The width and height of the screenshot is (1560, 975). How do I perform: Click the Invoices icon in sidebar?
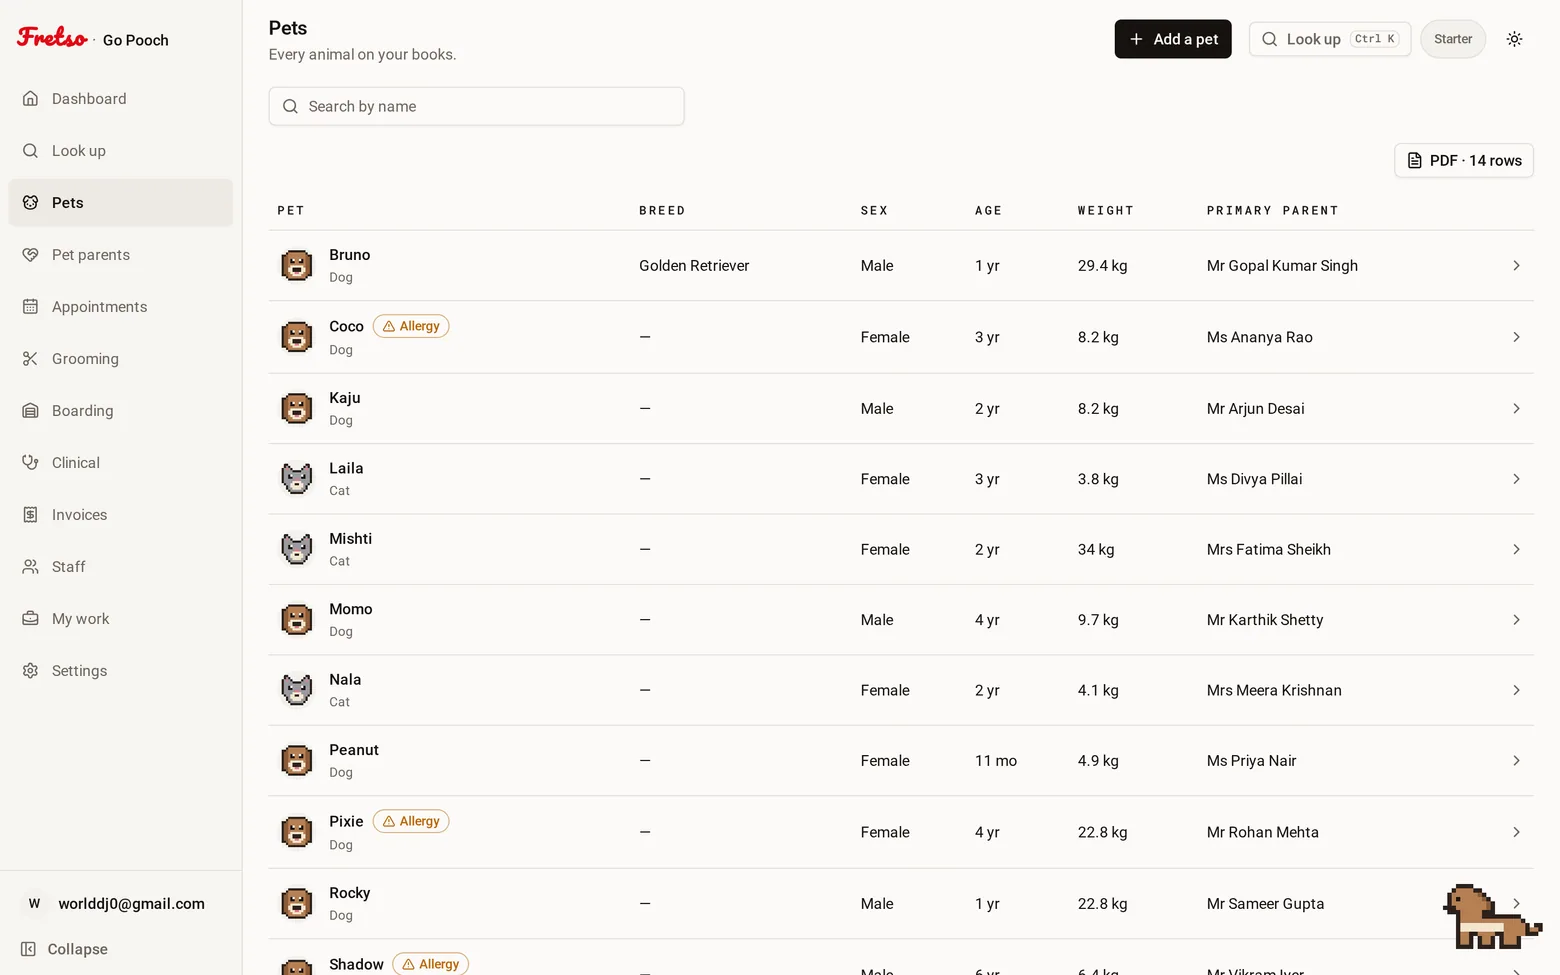click(x=31, y=515)
